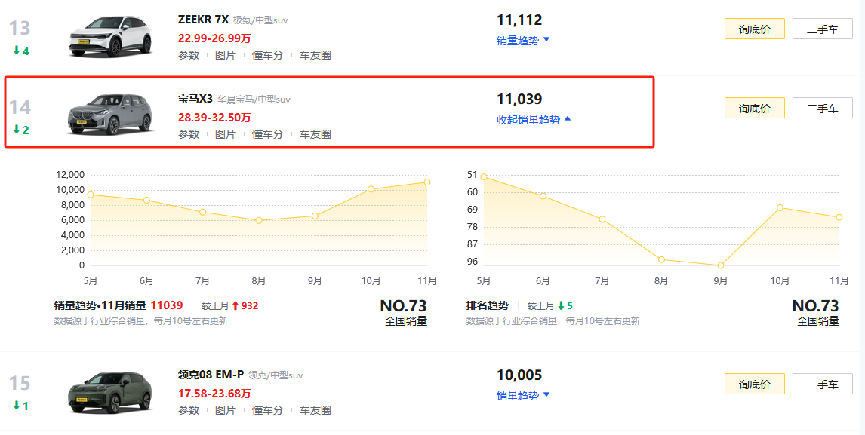Click the 排名趋势 heading
Screen dimensions: 865x435
tap(487, 305)
